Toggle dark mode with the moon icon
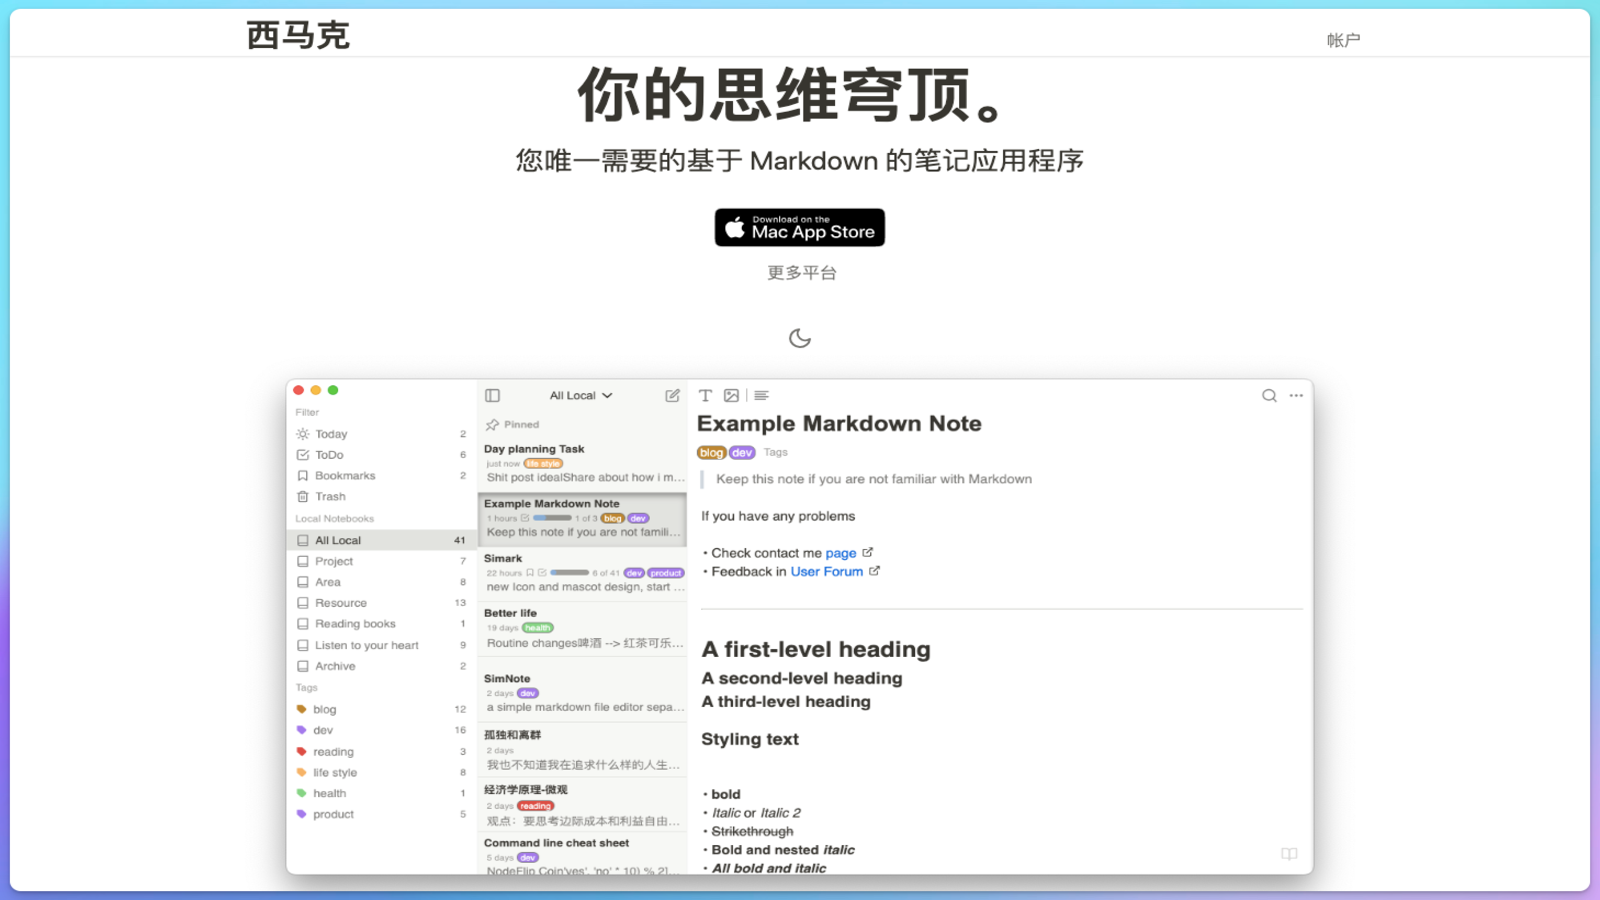 799,337
